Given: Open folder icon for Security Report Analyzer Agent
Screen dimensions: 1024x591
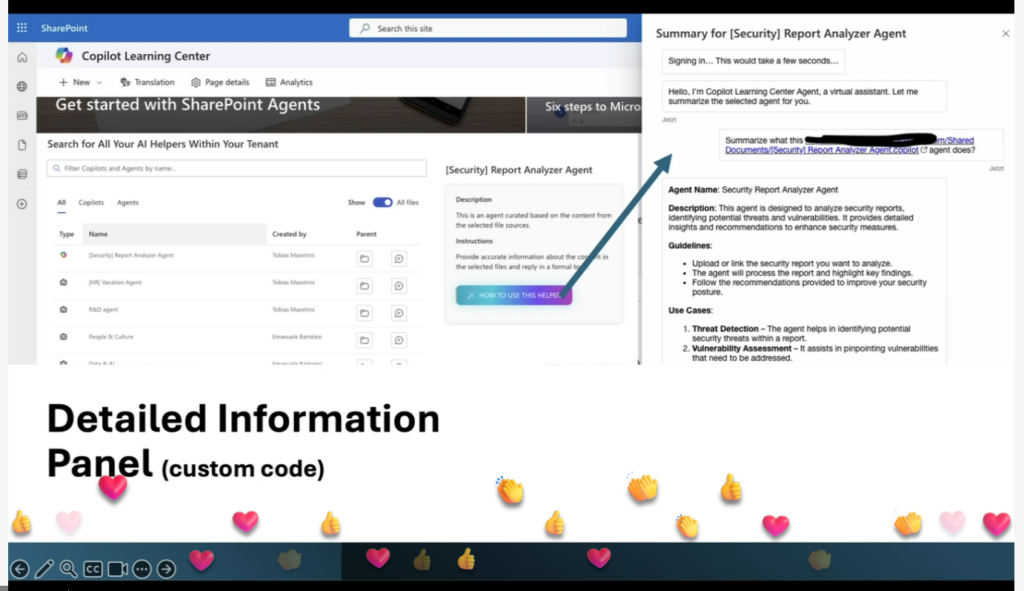Looking at the screenshot, I should pyautogui.click(x=364, y=259).
